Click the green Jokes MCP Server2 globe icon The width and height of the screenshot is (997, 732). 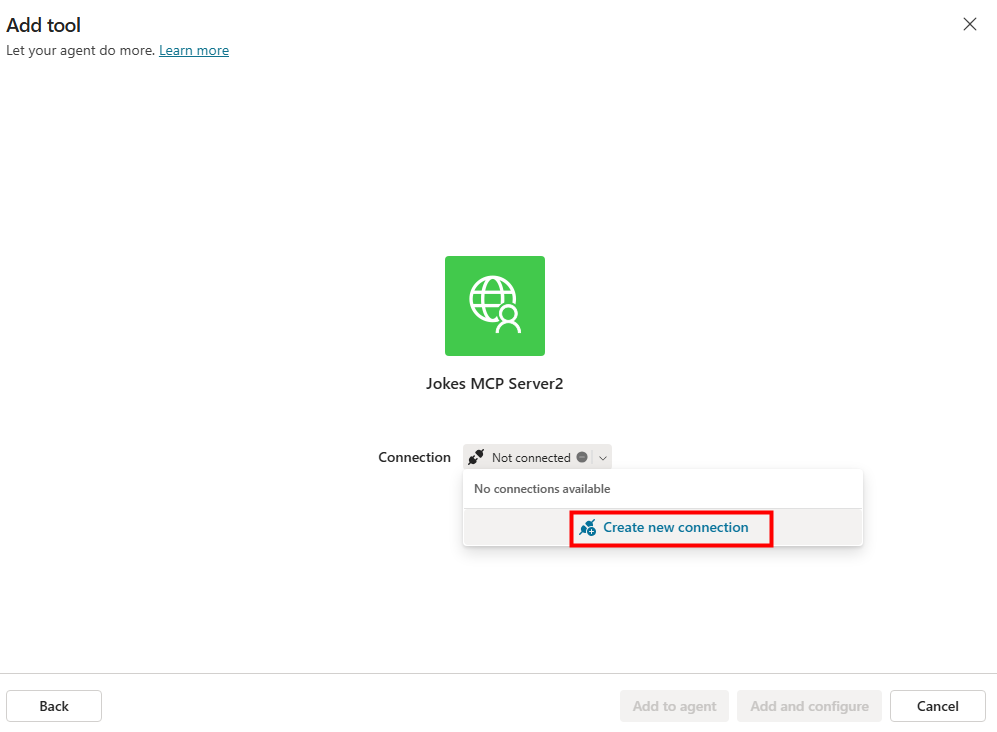(x=494, y=306)
